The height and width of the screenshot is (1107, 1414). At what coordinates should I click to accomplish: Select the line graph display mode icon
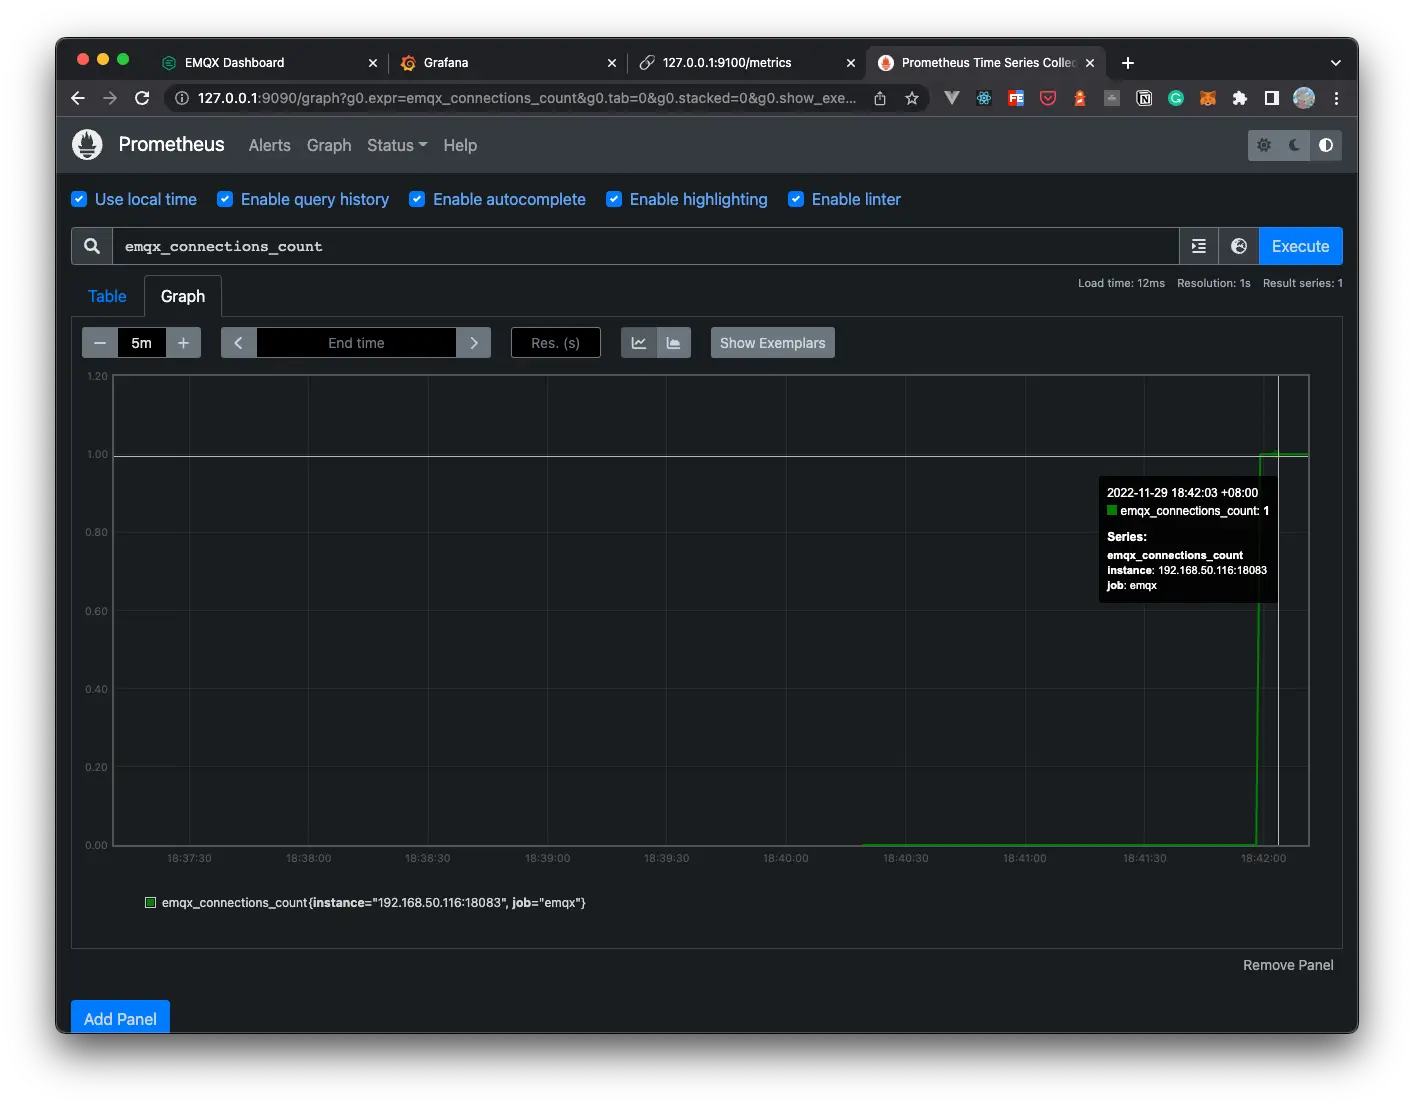639,342
